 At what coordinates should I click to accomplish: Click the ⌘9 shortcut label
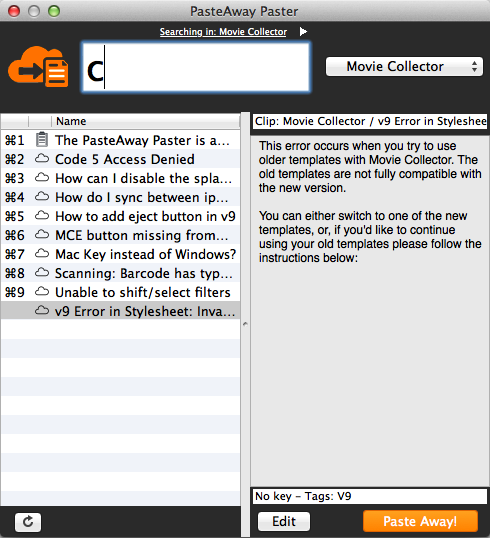(x=15, y=292)
